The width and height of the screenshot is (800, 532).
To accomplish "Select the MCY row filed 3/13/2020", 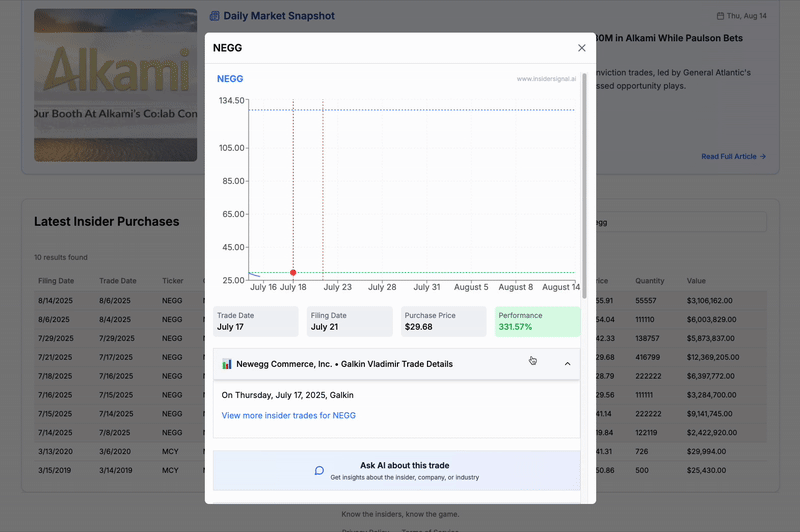I will tap(401, 451).
